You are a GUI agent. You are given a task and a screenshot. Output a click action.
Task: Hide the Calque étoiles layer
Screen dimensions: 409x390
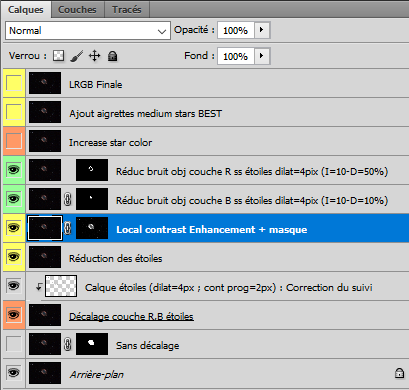[14, 286]
